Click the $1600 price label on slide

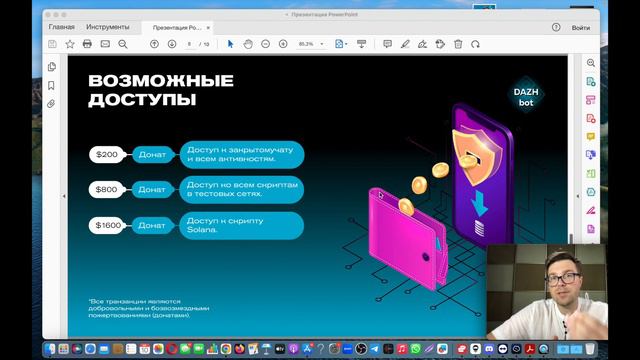[x=107, y=225]
